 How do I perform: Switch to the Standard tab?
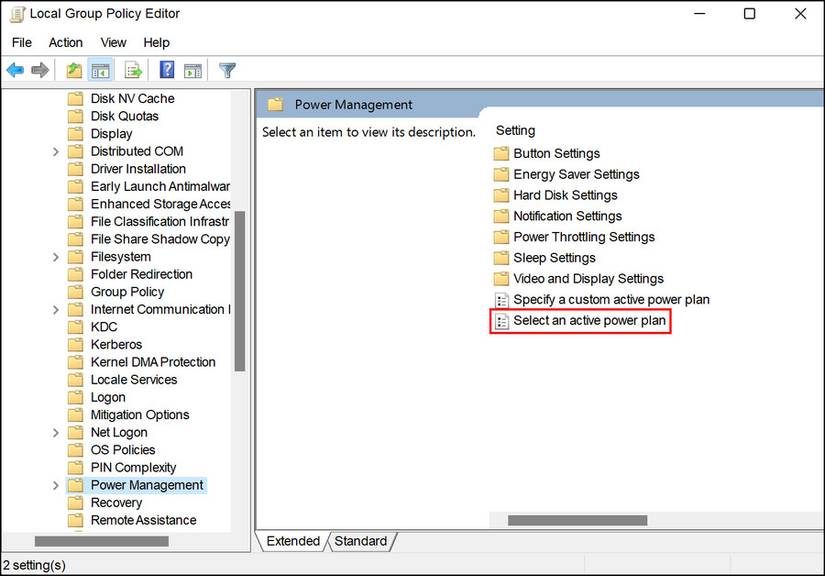coord(360,540)
